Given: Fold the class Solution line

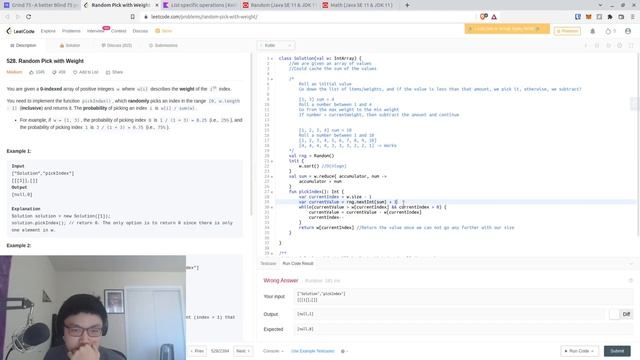Looking at the screenshot, I should click(x=272, y=58).
